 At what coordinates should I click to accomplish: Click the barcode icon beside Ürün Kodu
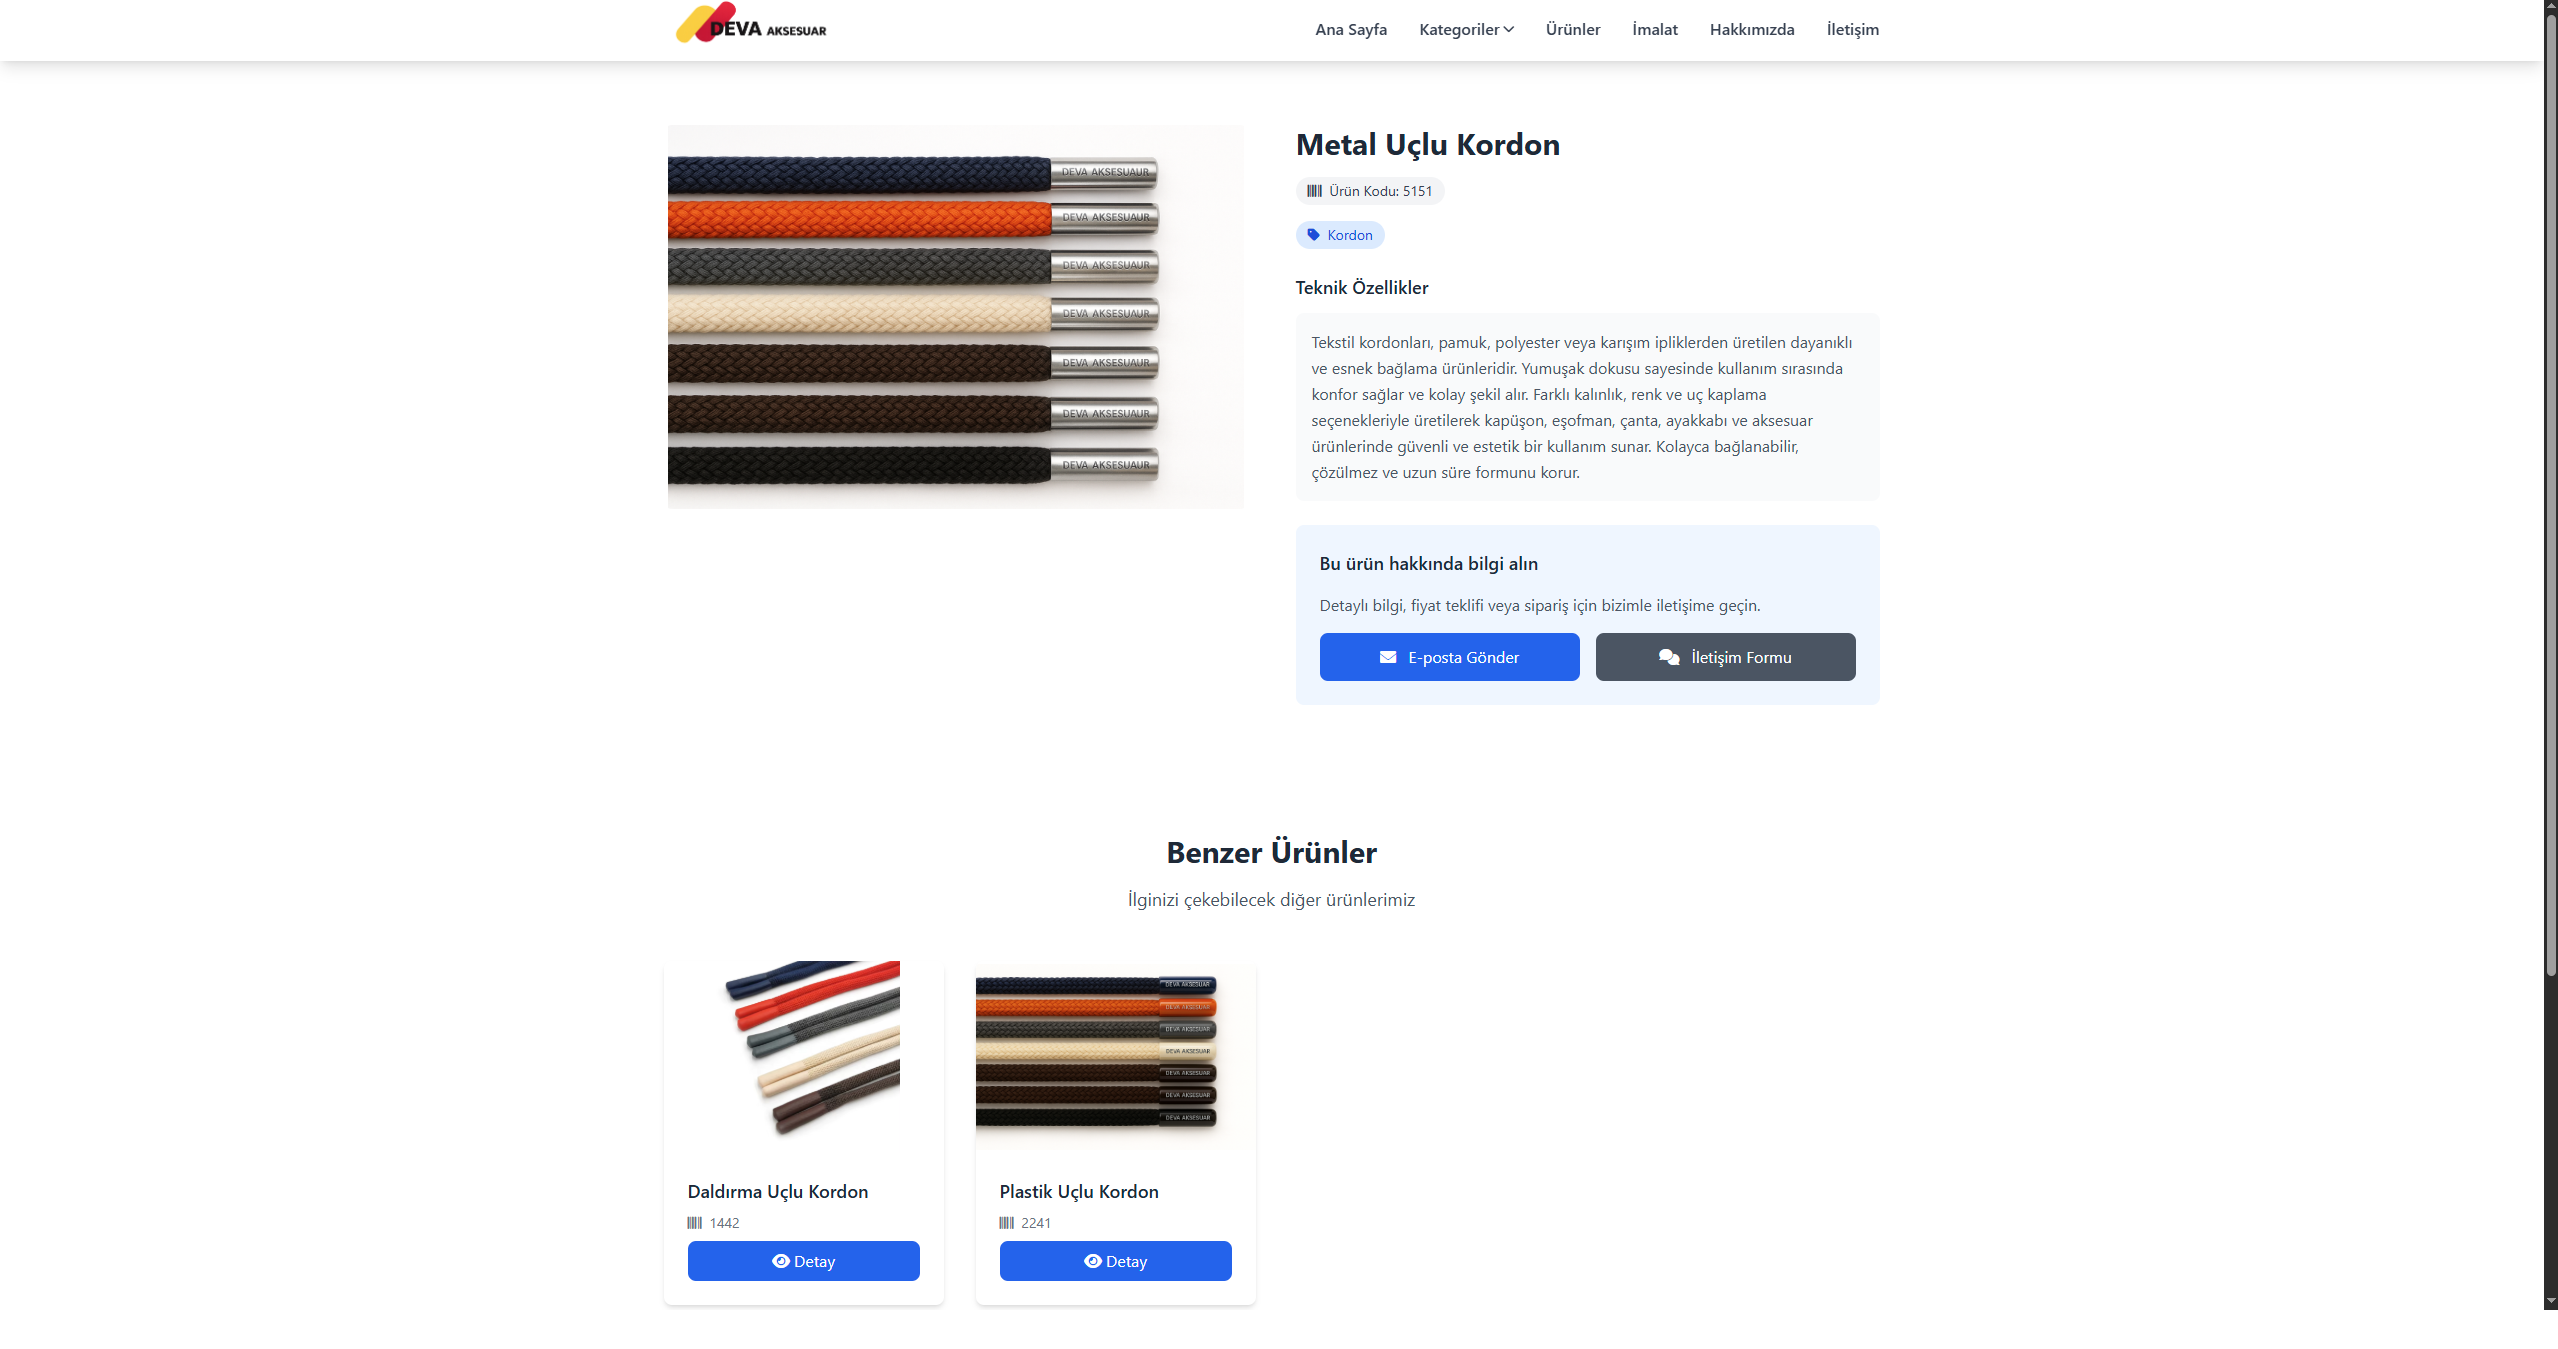(x=1314, y=191)
